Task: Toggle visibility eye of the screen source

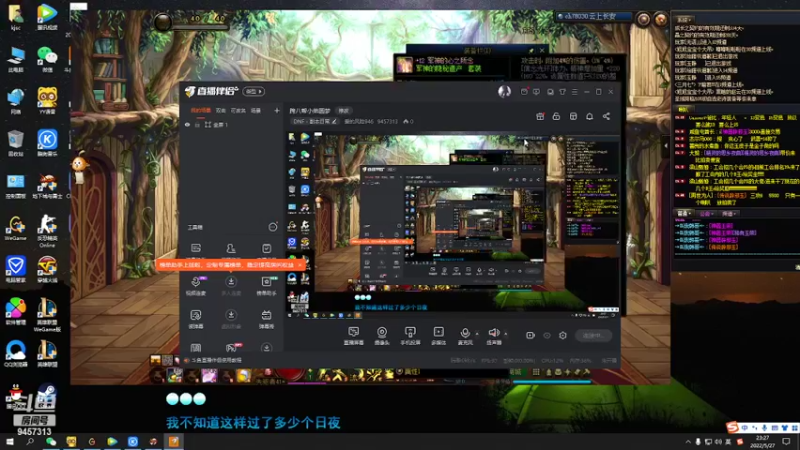Action: 187,125
